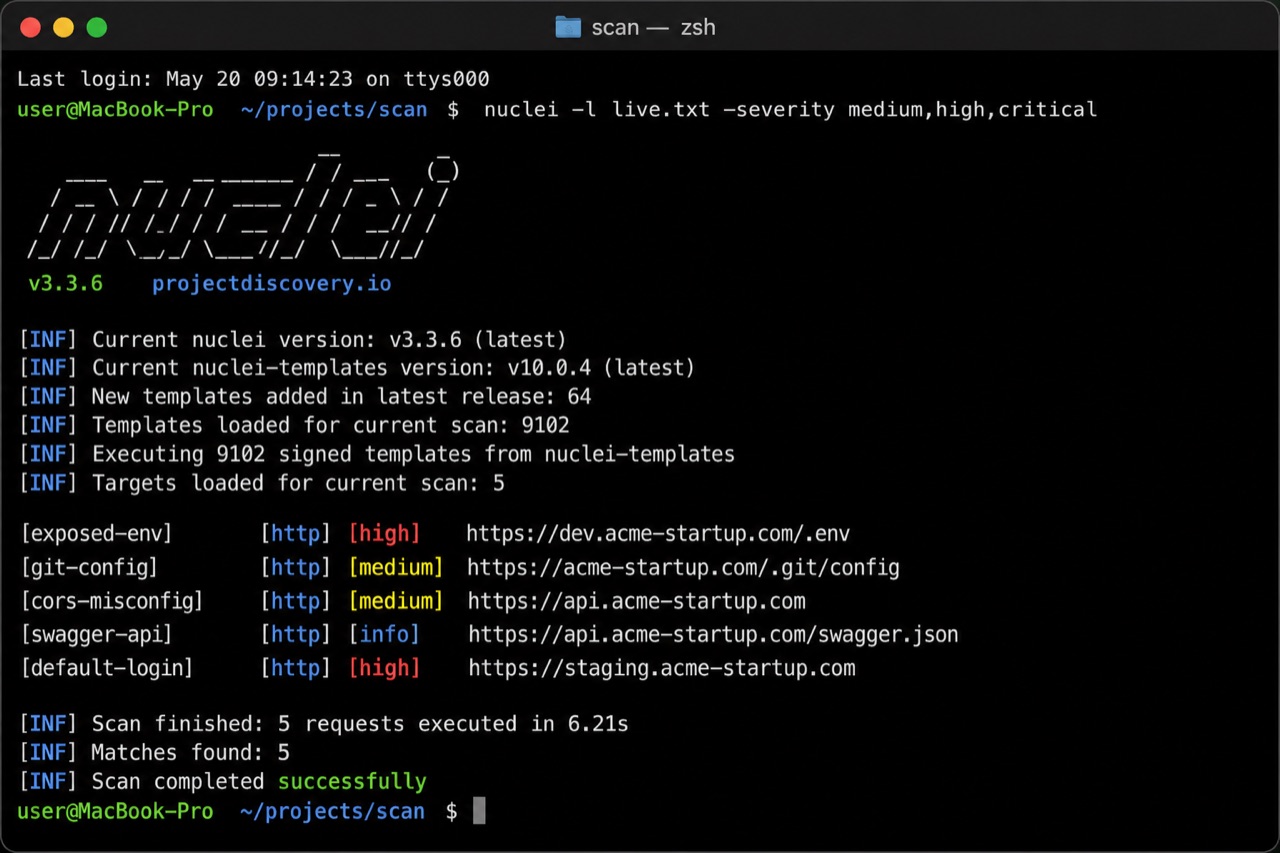
Task: Click the cursor block at the last prompt
Action: click(x=479, y=811)
